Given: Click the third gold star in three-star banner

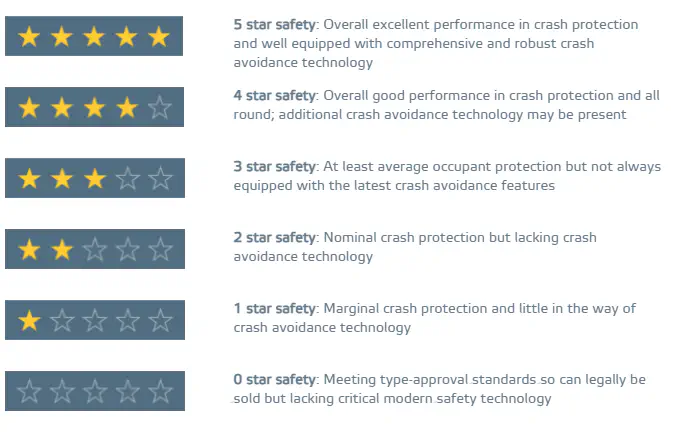Looking at the screenshot, I should [x=95, y=179].
